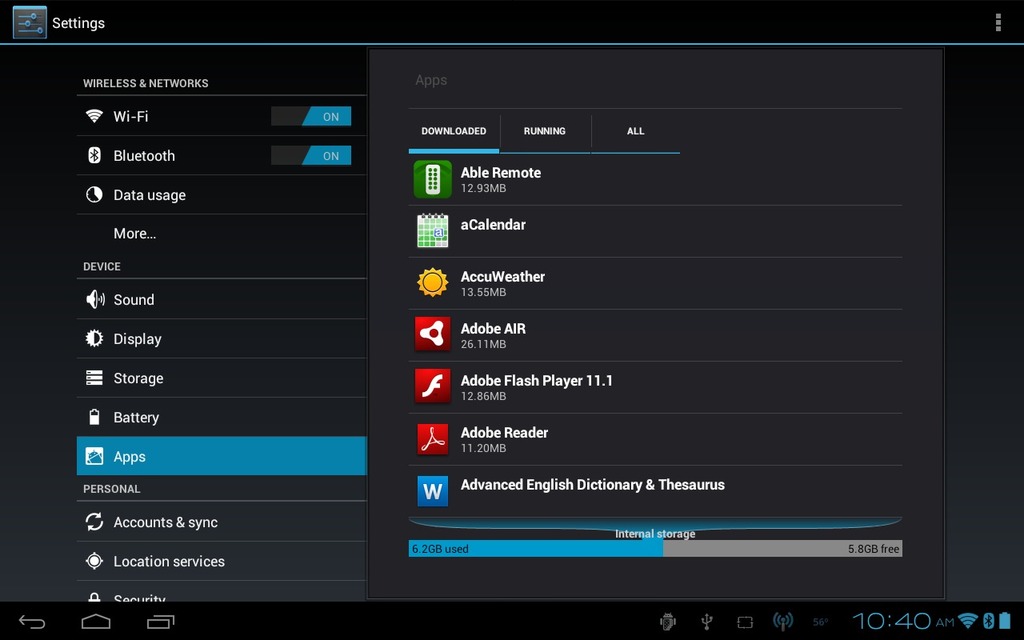Click the 5.8GB free storage segment
This screenshot has width=1024, height=640.
tap(782, 549)
